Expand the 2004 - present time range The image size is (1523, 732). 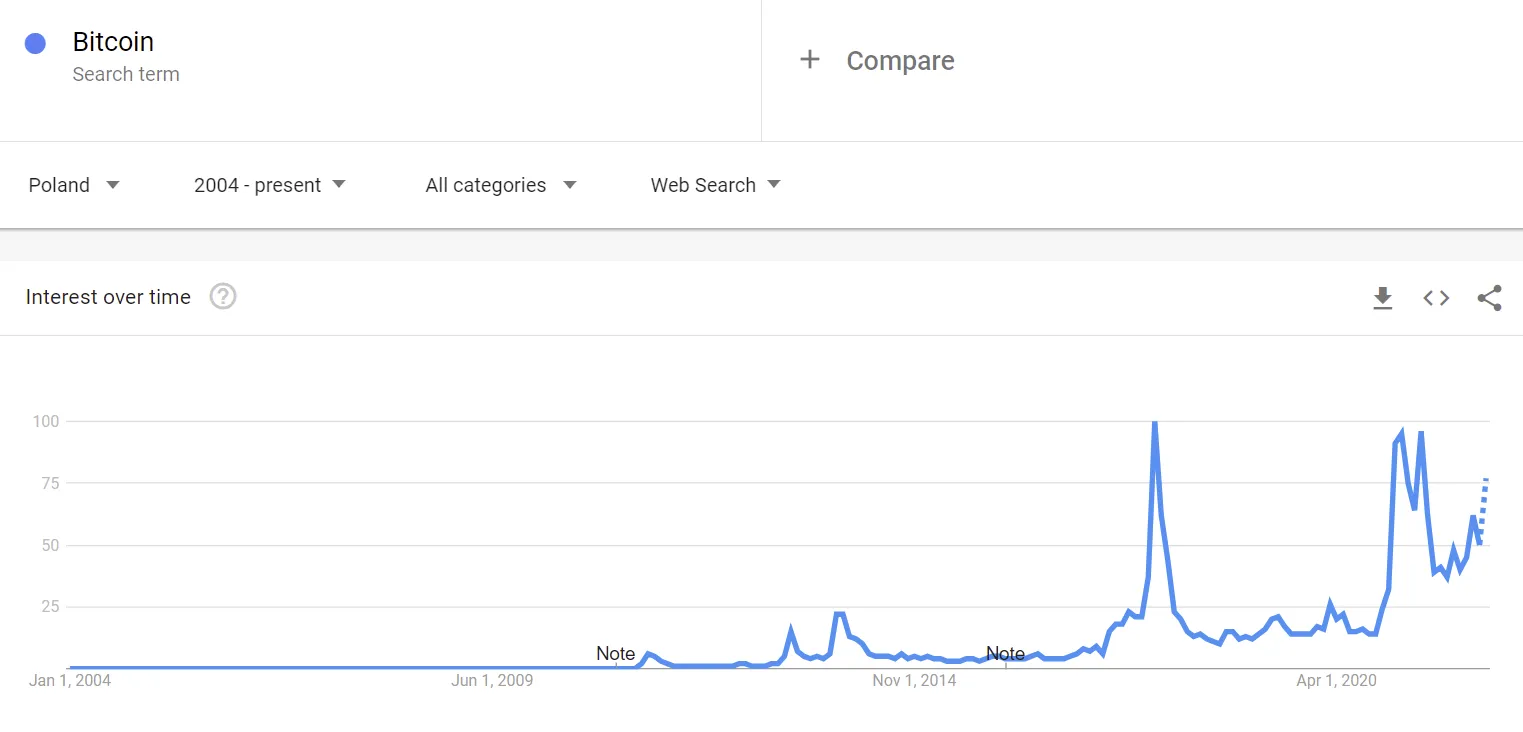(x=270, y=185)
